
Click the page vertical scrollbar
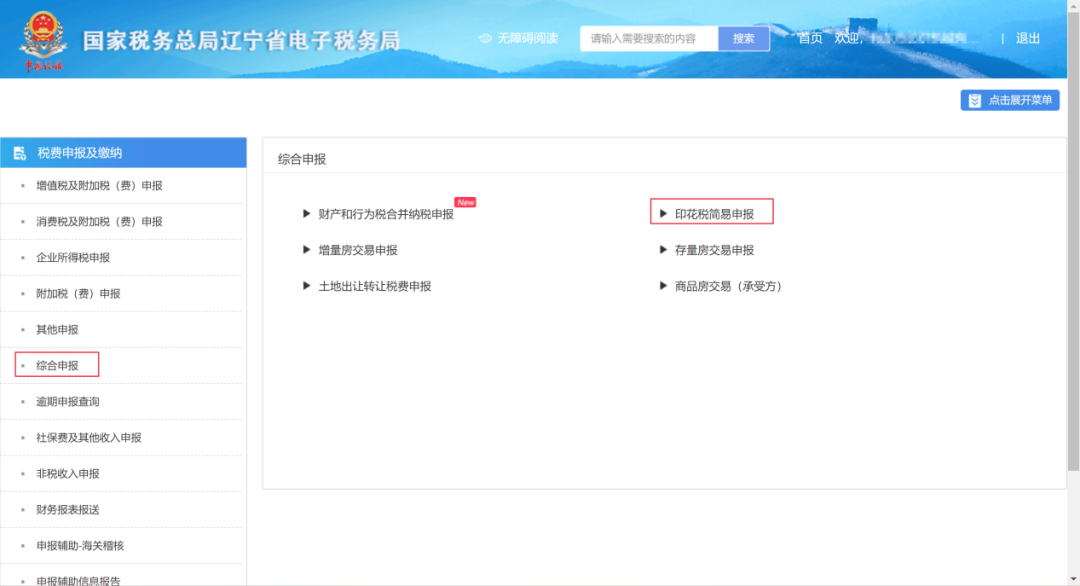pos(1073,241)
